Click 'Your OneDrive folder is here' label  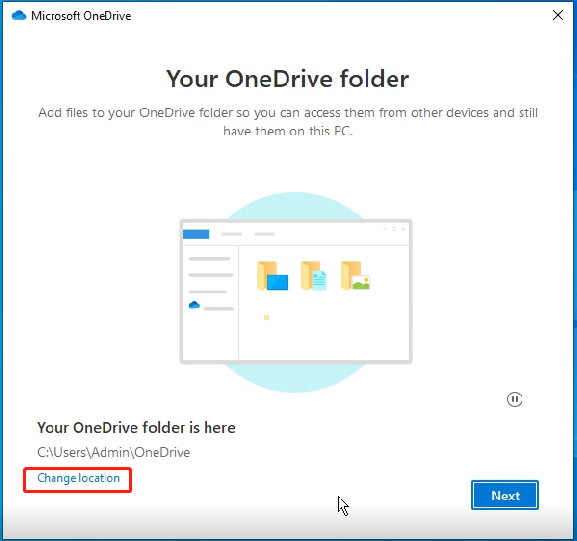tap(136, 428)
